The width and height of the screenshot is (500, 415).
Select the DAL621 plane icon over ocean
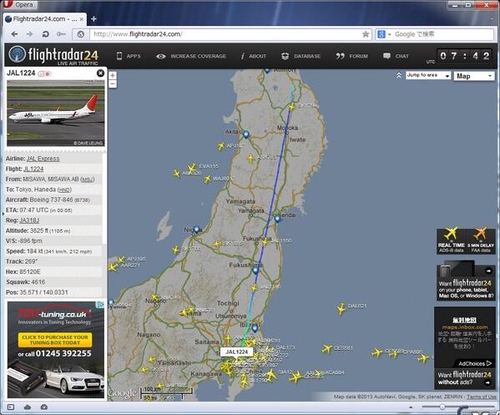tap(341, 309)
